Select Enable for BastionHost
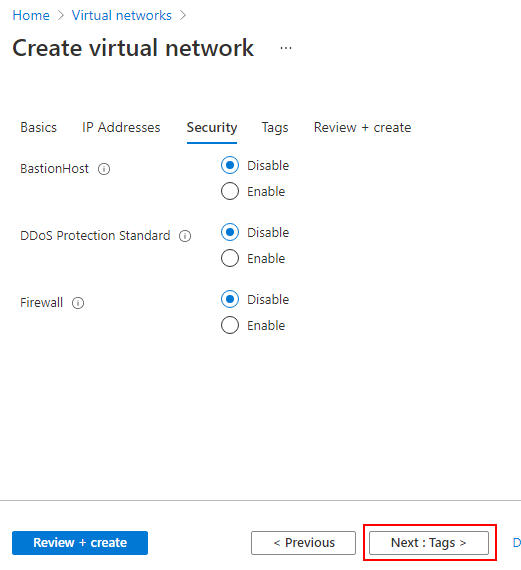Screen dimensions: 521x570 tap(230, 191)
